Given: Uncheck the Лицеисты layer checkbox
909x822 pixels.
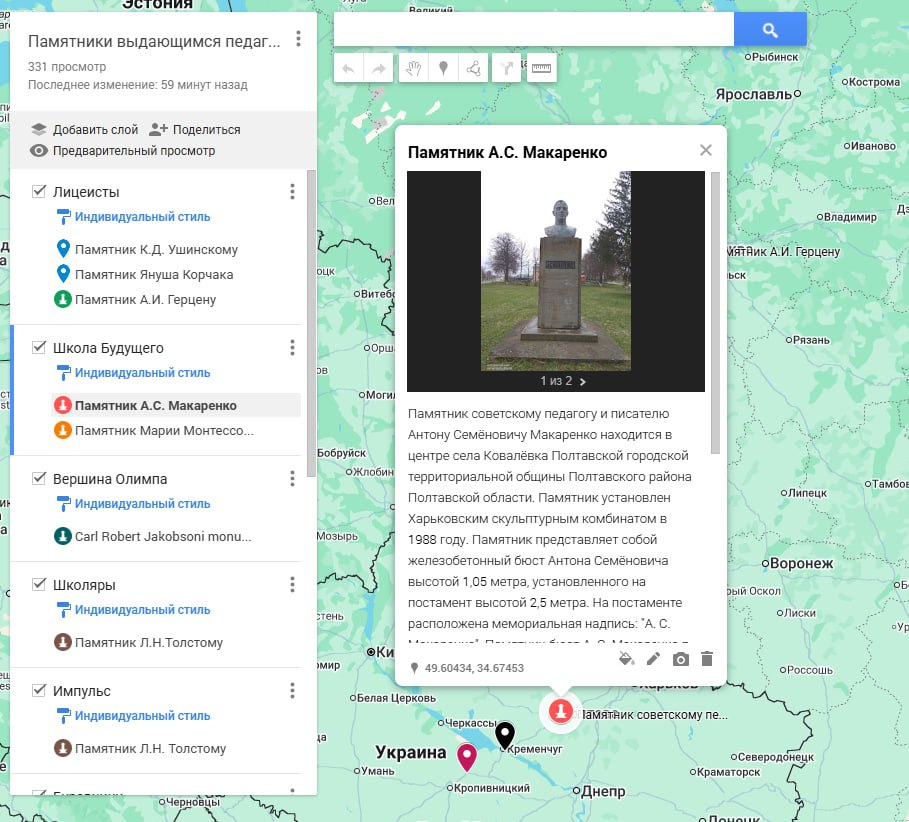Looking at the screenshot, I should tap(40, 191).
